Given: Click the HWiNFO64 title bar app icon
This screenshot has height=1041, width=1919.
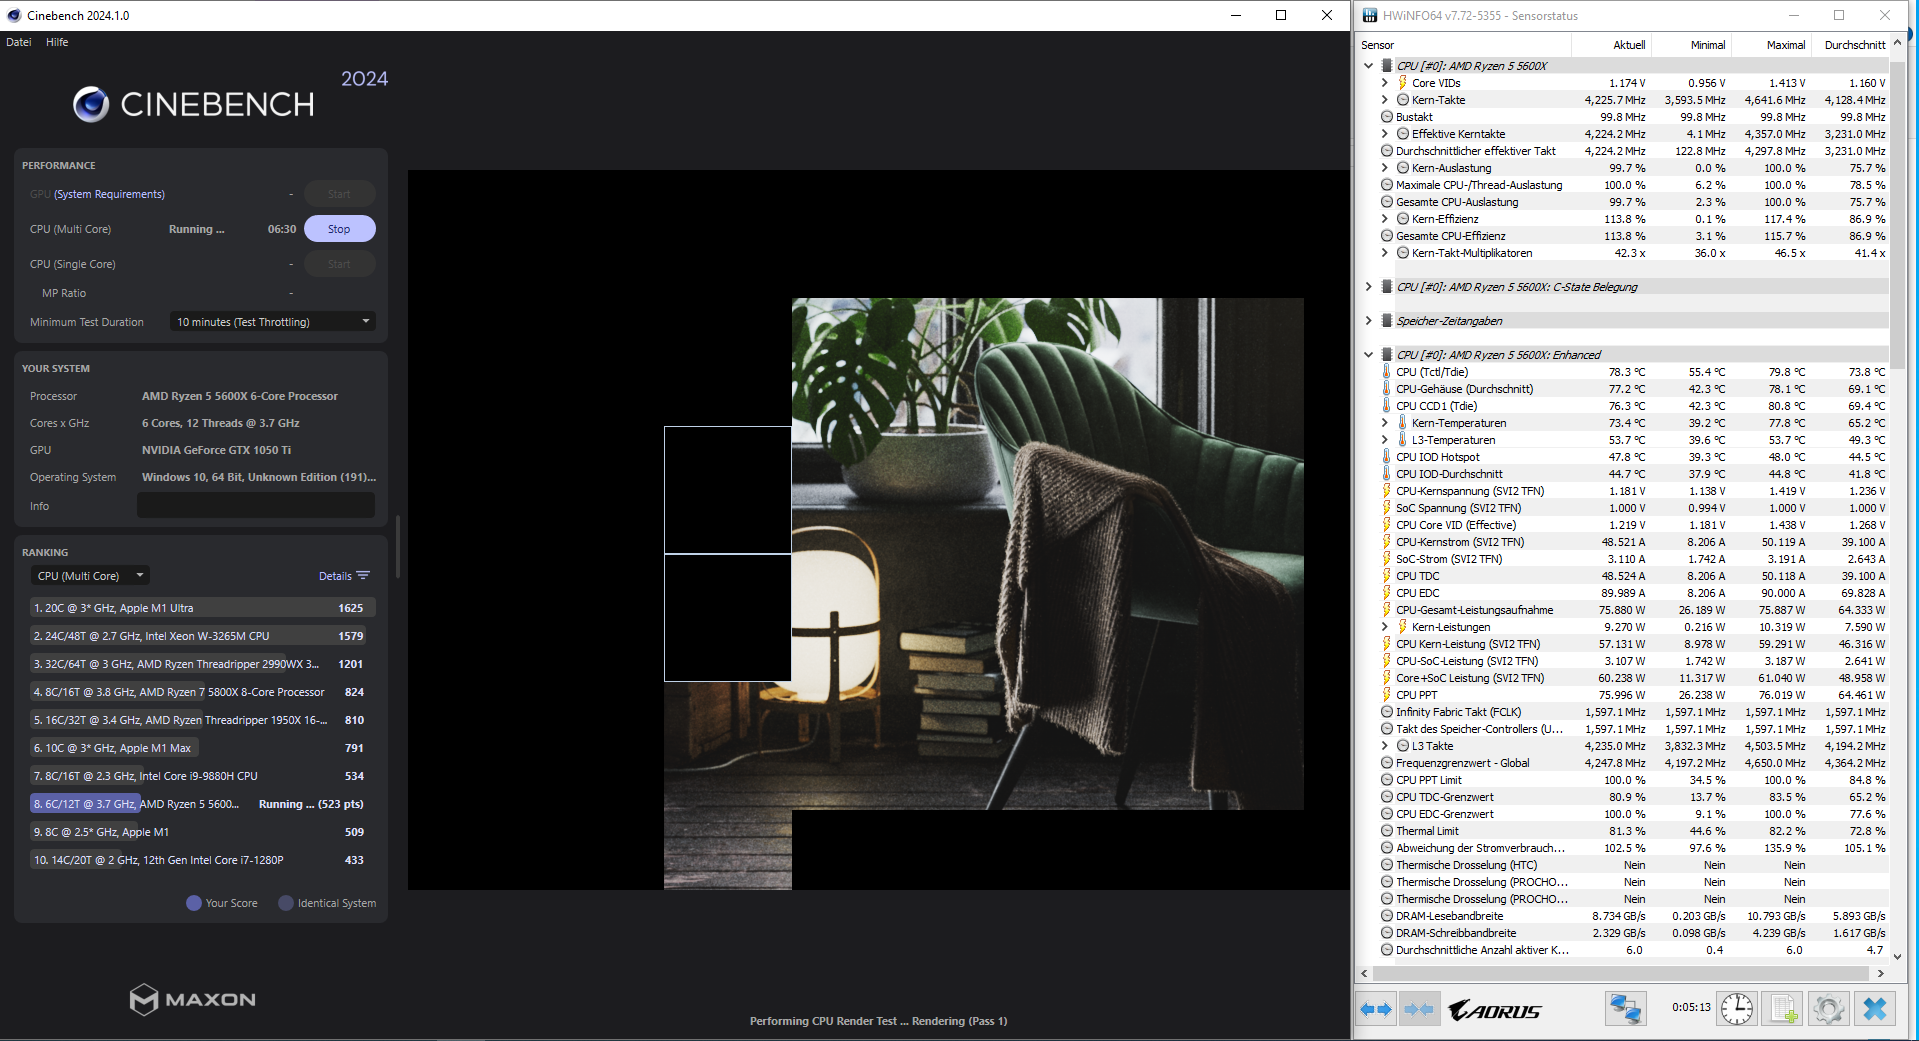Looking at the screenshot, I should (x=1370, y=15).
